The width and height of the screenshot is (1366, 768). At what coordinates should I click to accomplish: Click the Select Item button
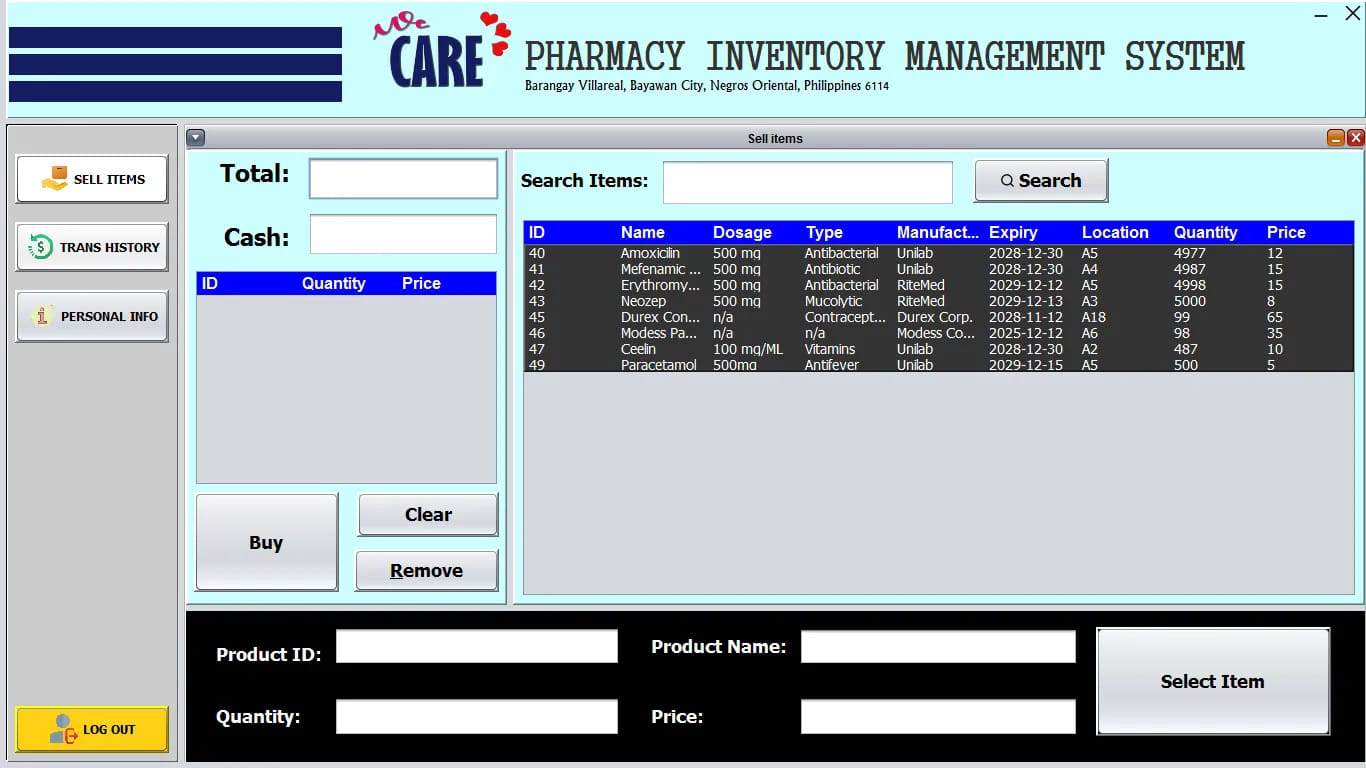(x=1213, y=681)
